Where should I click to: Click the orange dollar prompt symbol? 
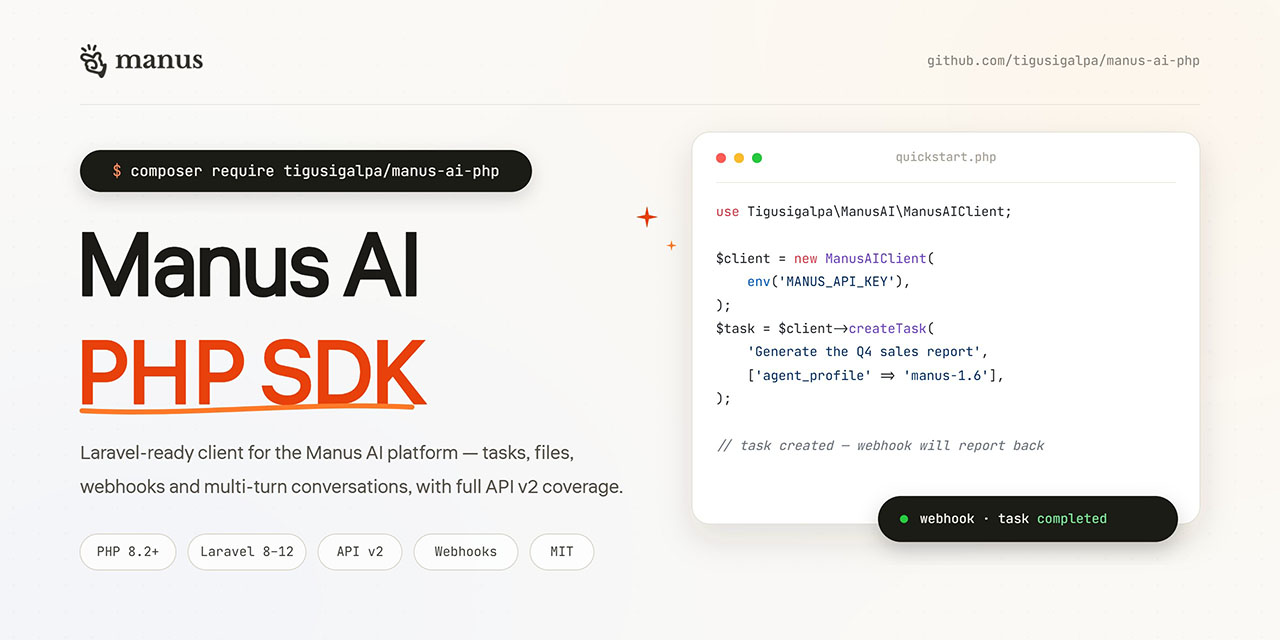(117, 171)
